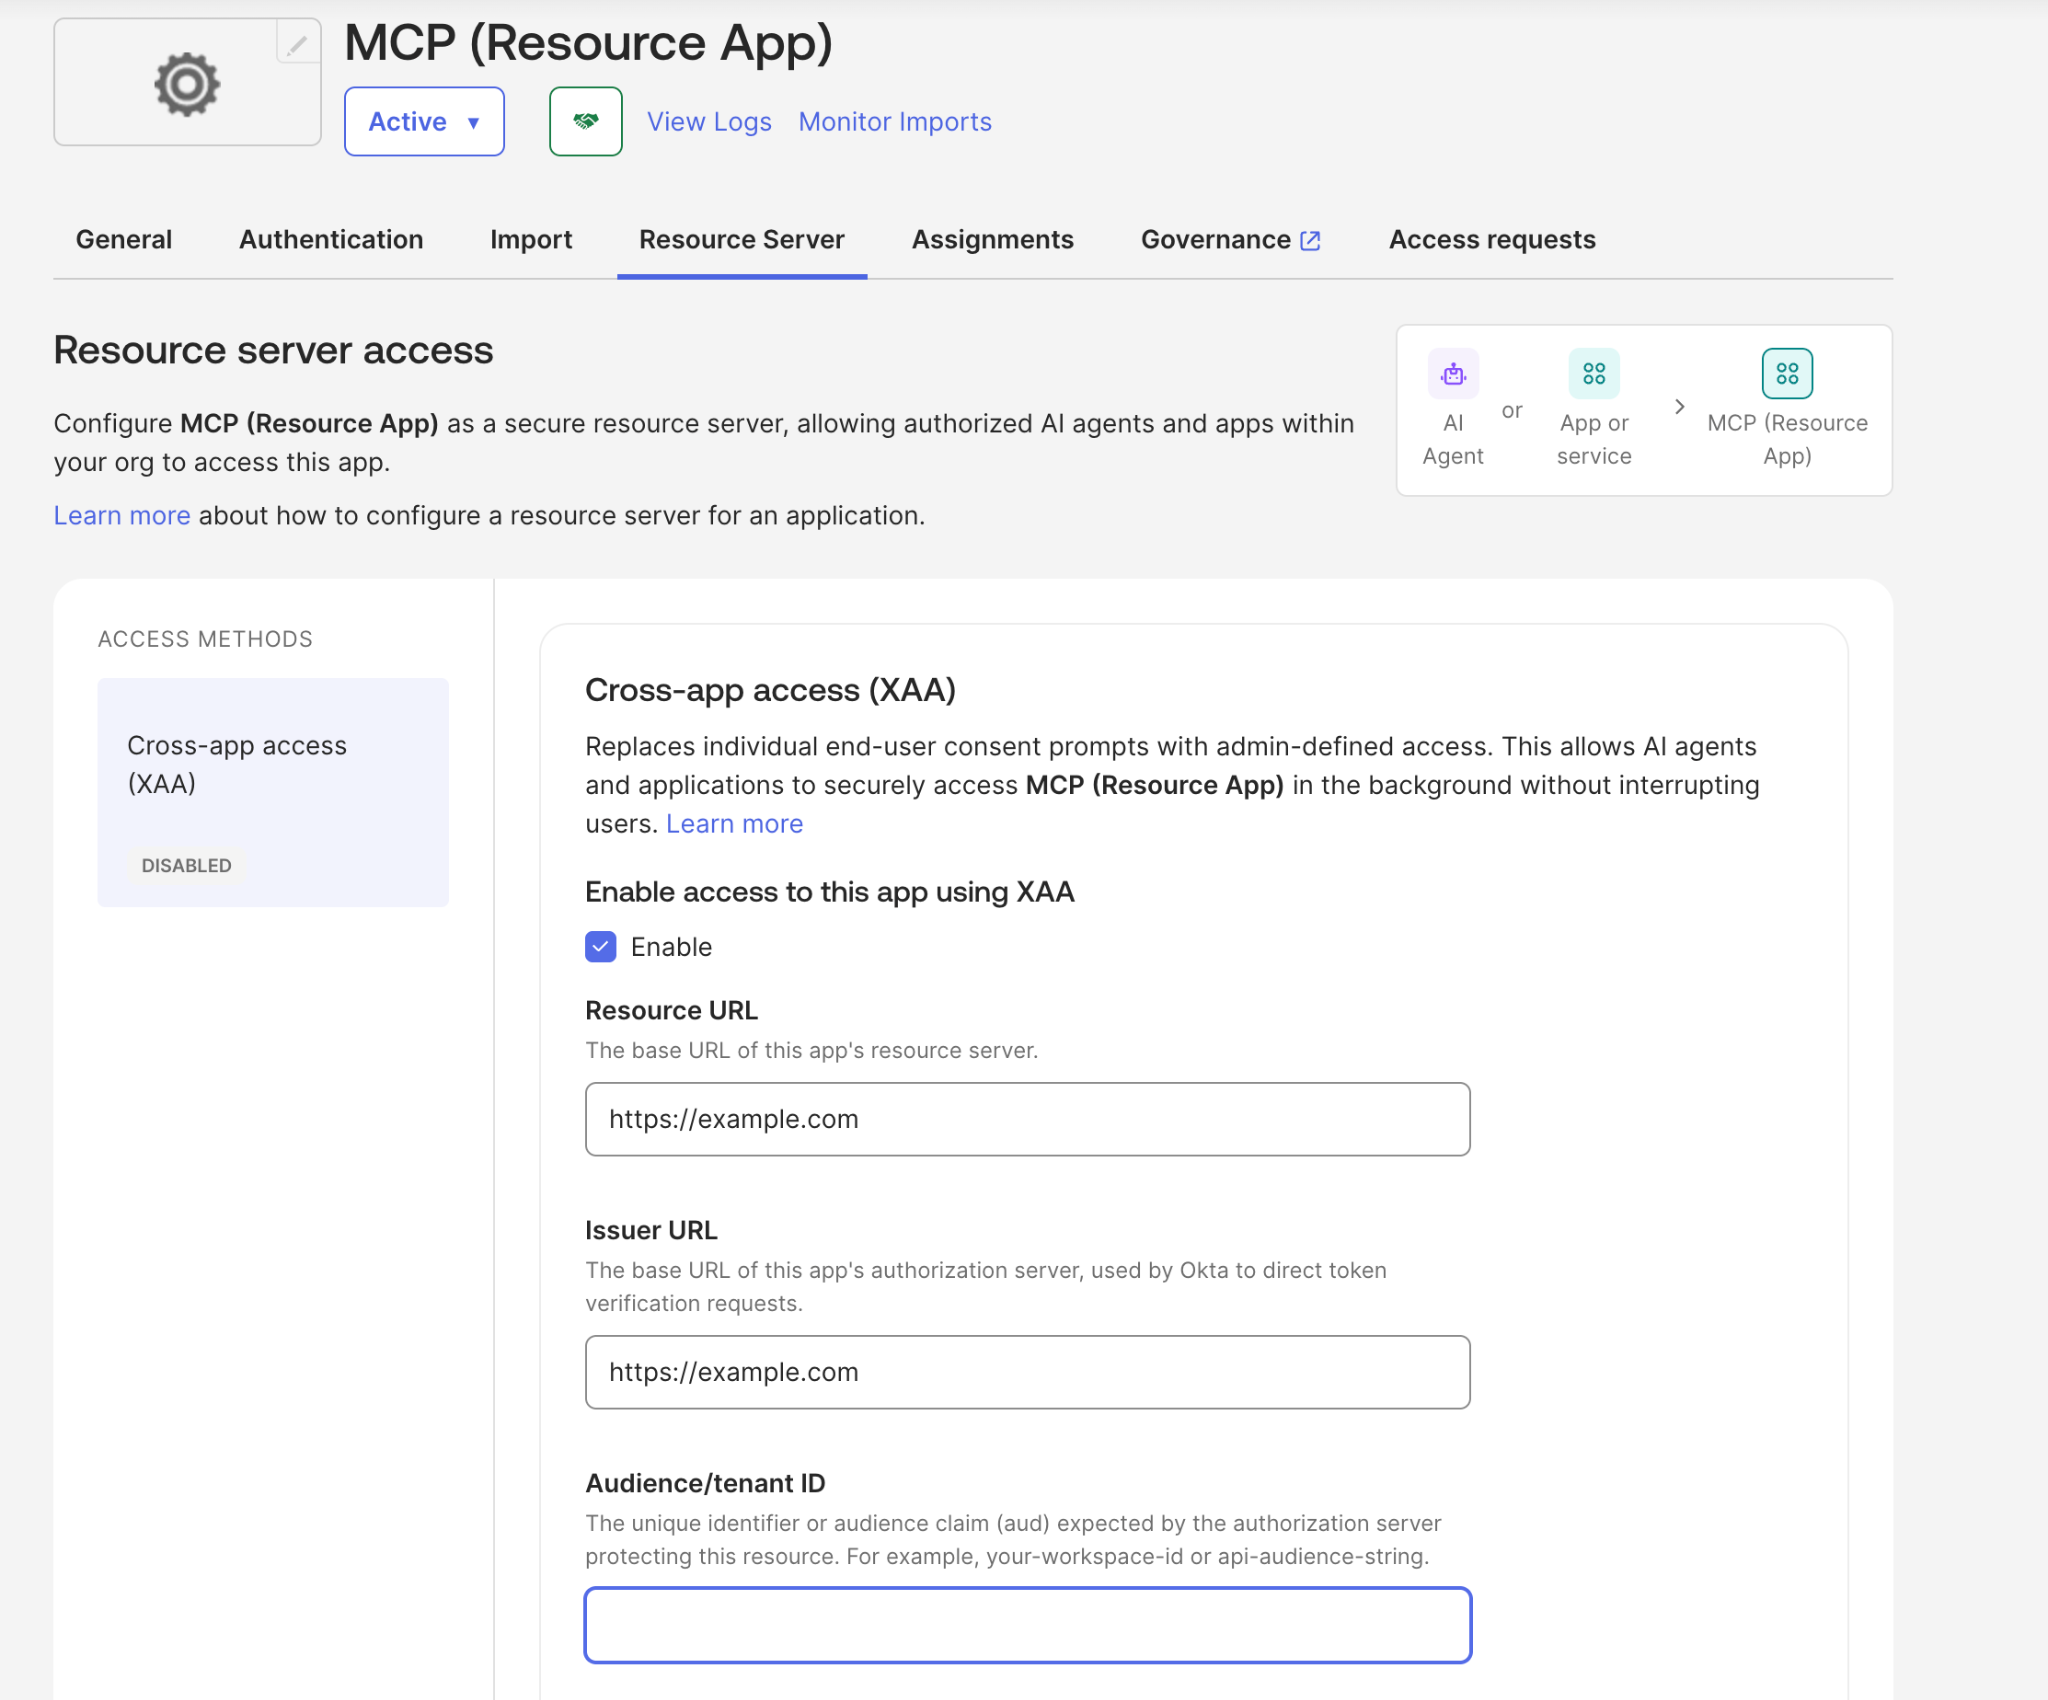Click the Governance external link icon

(1310, 241)
